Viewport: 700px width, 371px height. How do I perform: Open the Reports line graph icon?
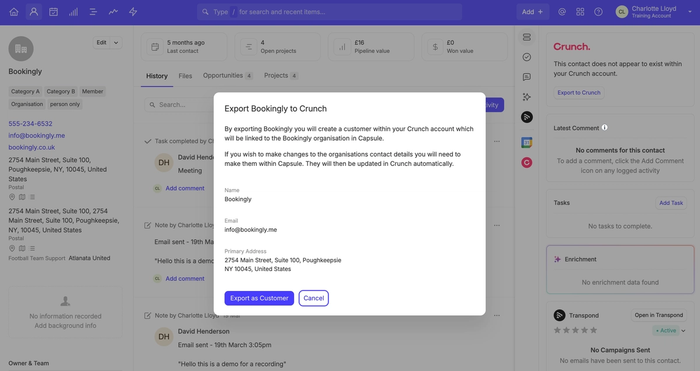113,12
